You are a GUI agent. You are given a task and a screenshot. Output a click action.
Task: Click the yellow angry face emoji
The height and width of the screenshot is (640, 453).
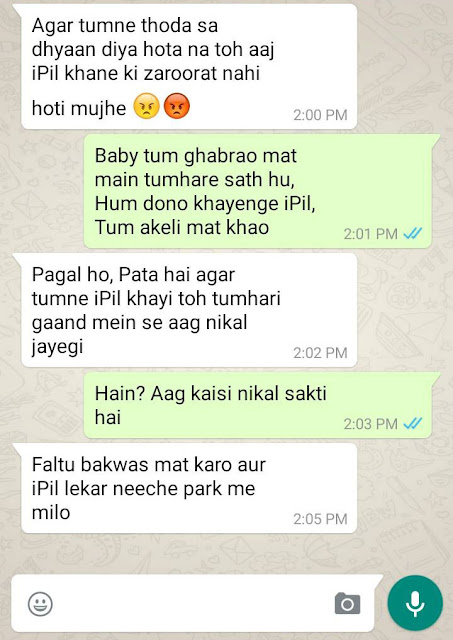point(147,106)
